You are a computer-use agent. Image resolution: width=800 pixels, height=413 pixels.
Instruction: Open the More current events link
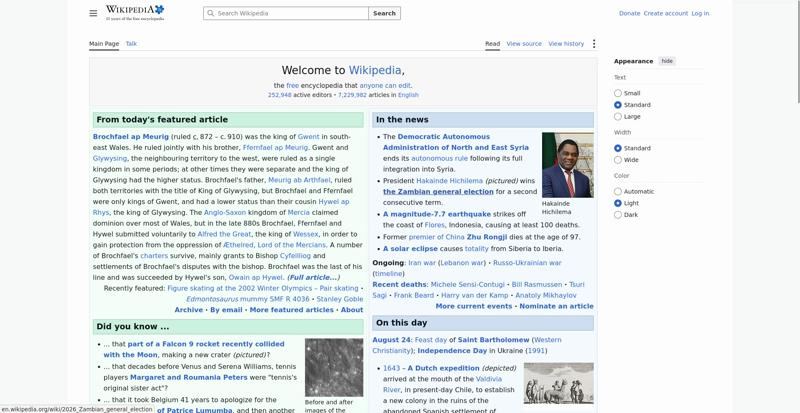pos(474,306)
